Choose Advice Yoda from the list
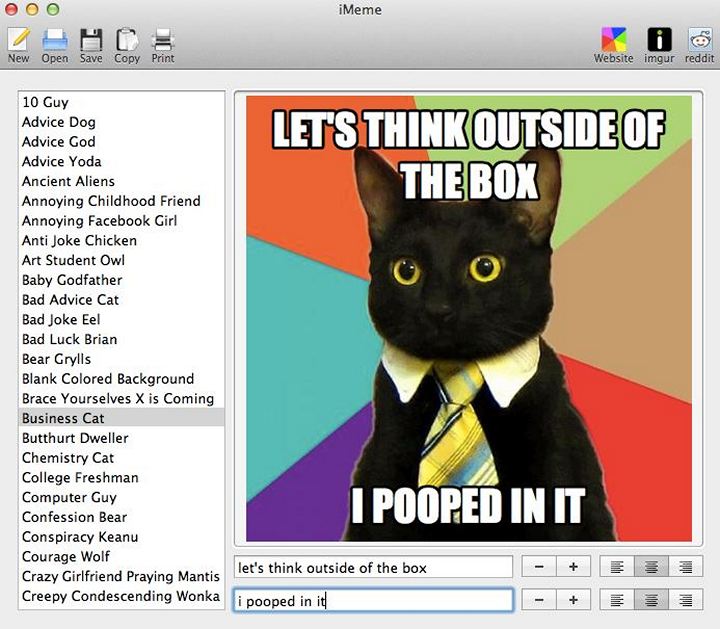This screenshot has width=720, height=629. coord(122,161)
